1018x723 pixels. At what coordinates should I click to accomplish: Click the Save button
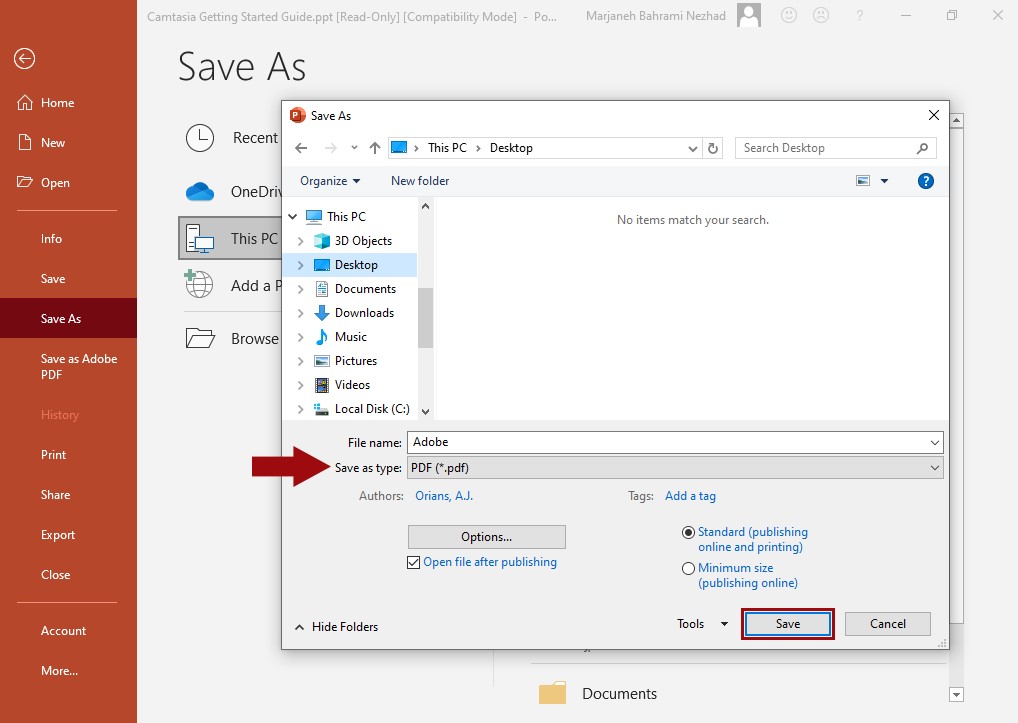788,624
